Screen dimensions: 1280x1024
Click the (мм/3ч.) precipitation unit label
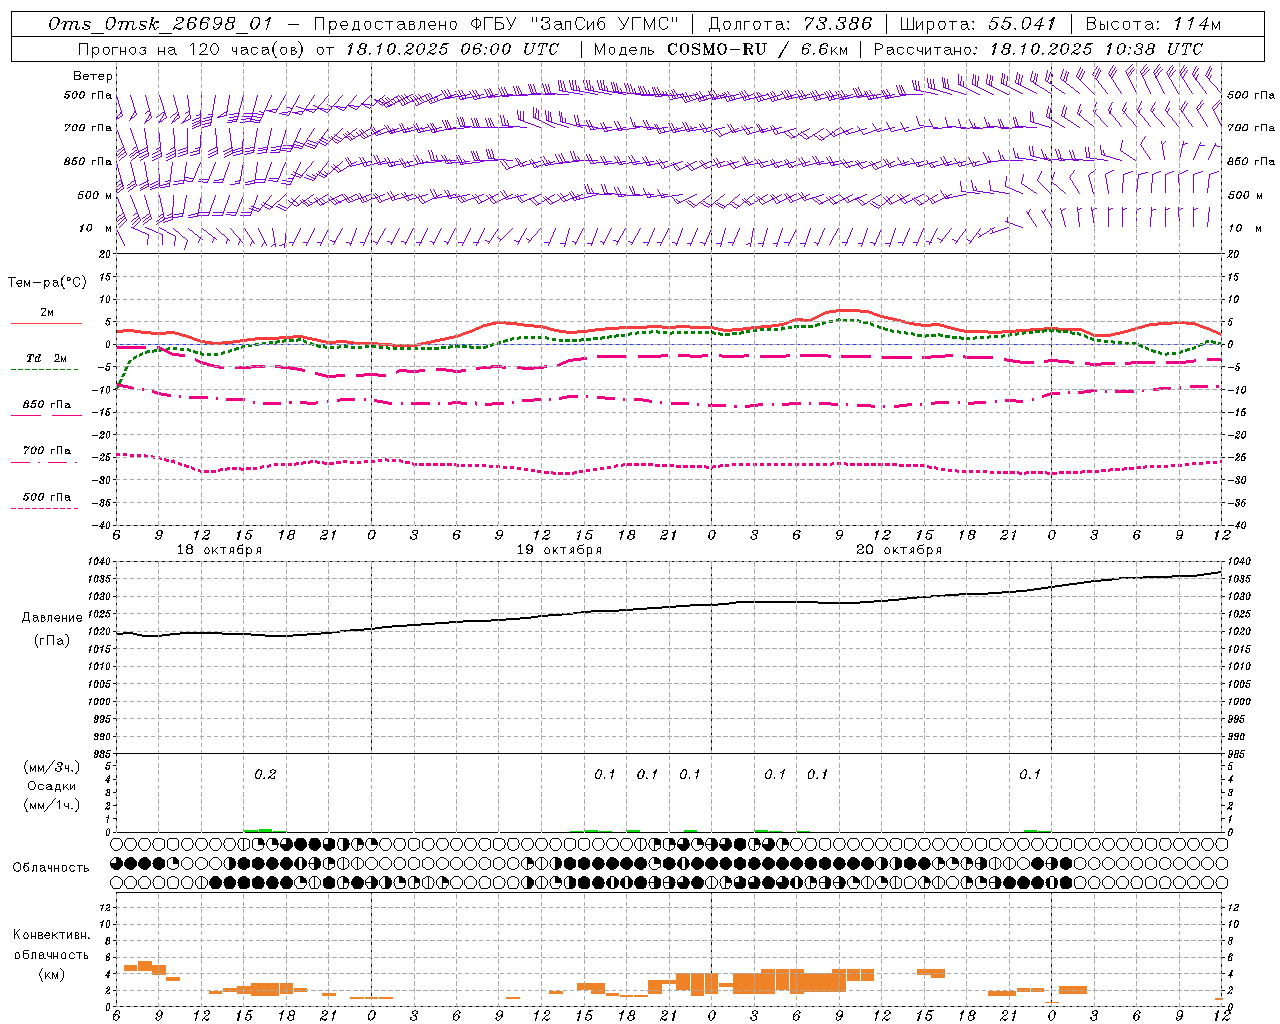tap(52, 767)
